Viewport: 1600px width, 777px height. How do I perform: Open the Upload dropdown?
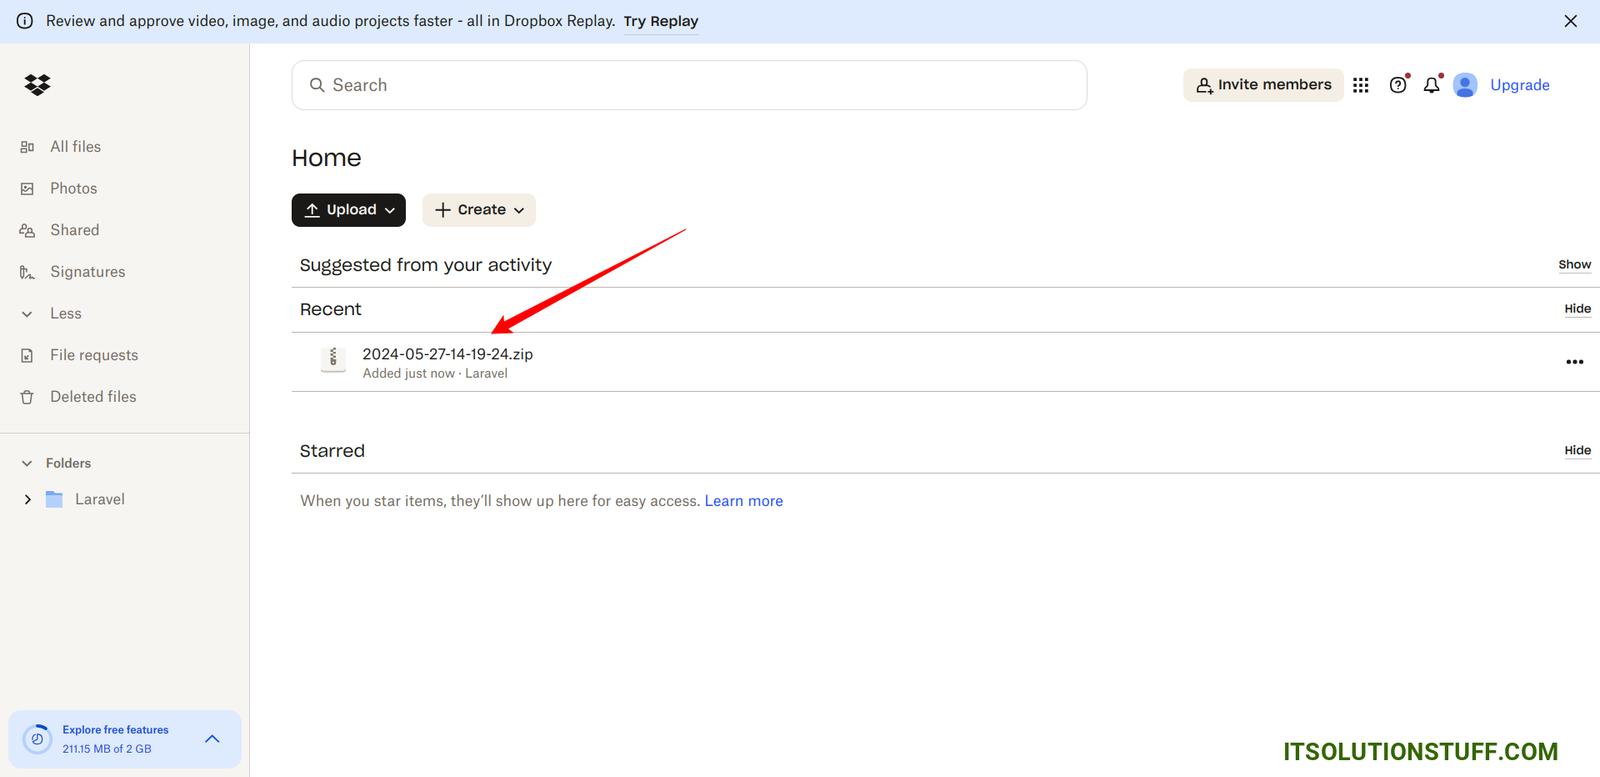coord(349,210)
